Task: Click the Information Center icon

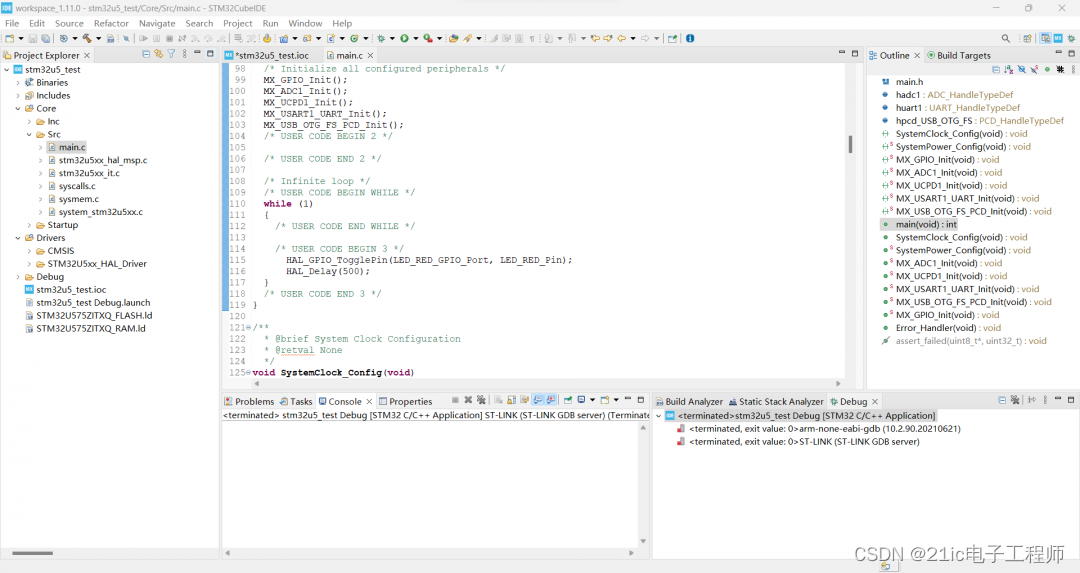Action: [689, 39]
